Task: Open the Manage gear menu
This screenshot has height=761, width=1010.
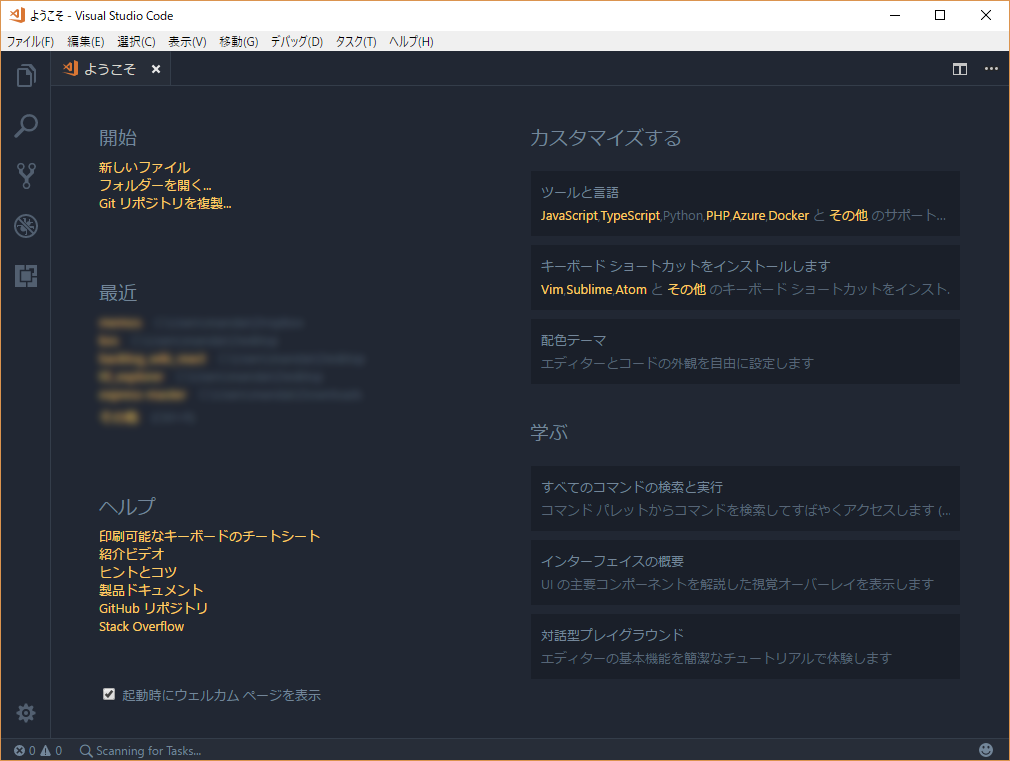Action: click(26, 713)
